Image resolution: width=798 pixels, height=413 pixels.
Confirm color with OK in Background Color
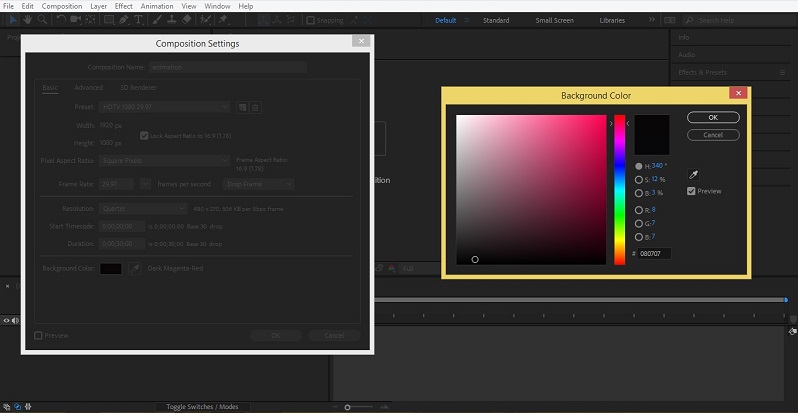coord(713,118)
